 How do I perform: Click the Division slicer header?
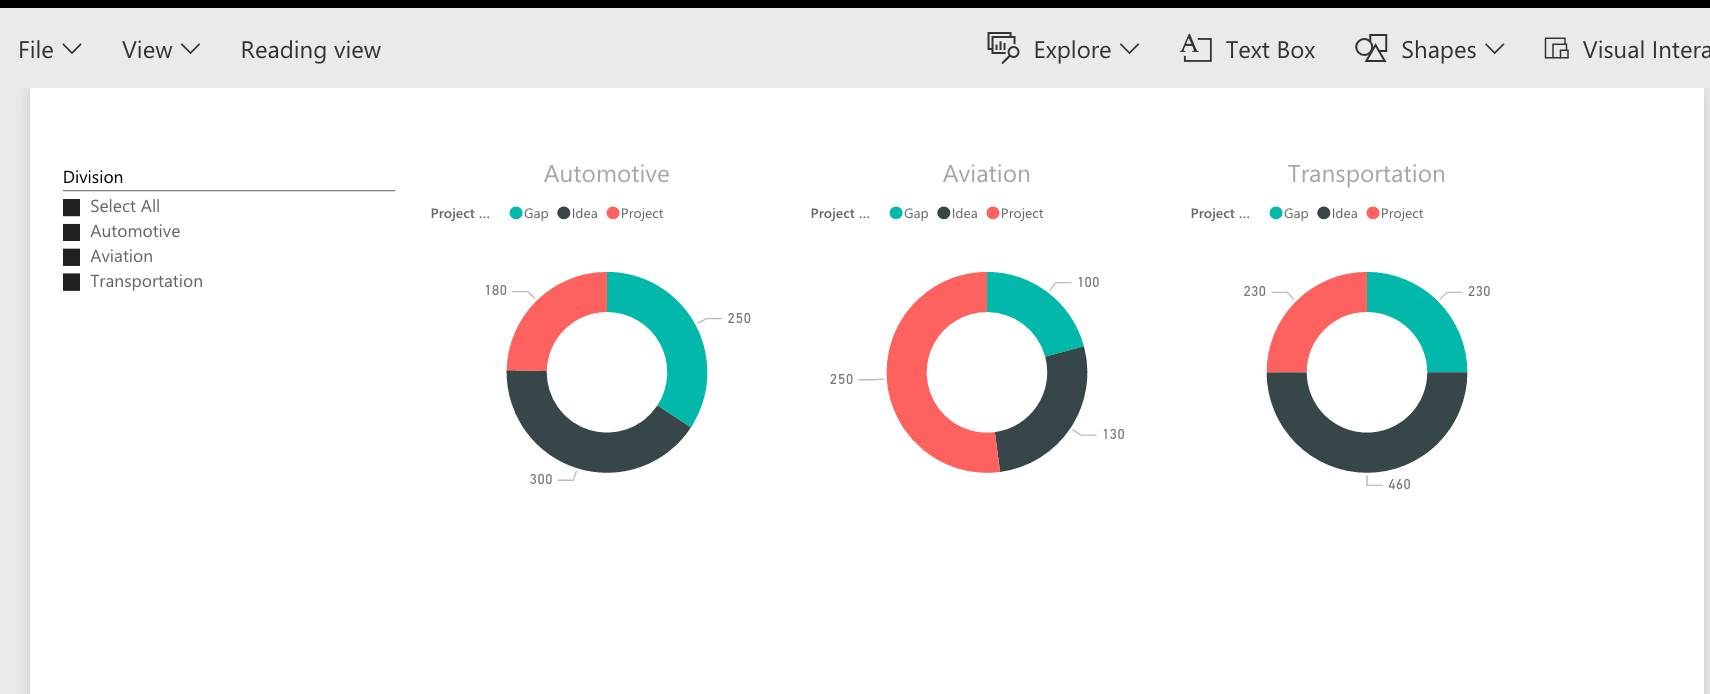pos(93,177)
